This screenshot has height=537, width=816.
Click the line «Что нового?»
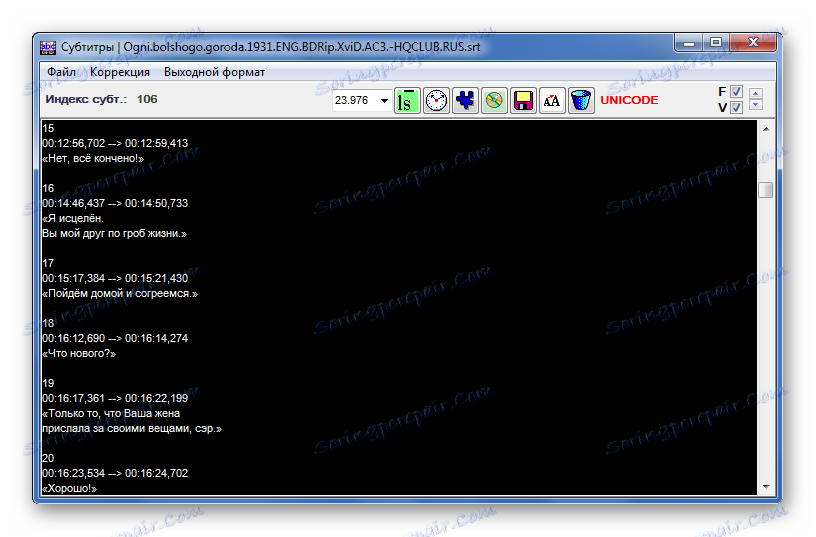coord(79,353)
